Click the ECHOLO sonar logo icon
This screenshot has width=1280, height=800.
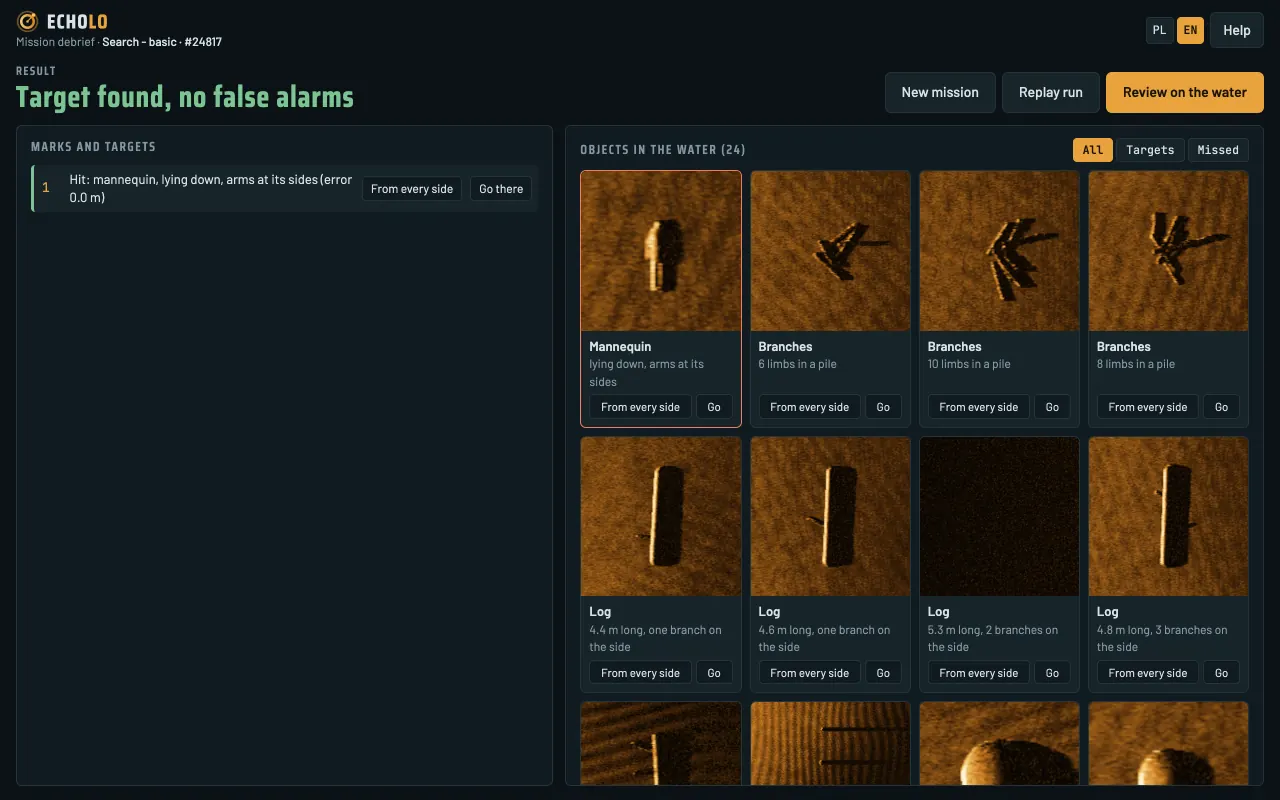click(x=28, y=21)
